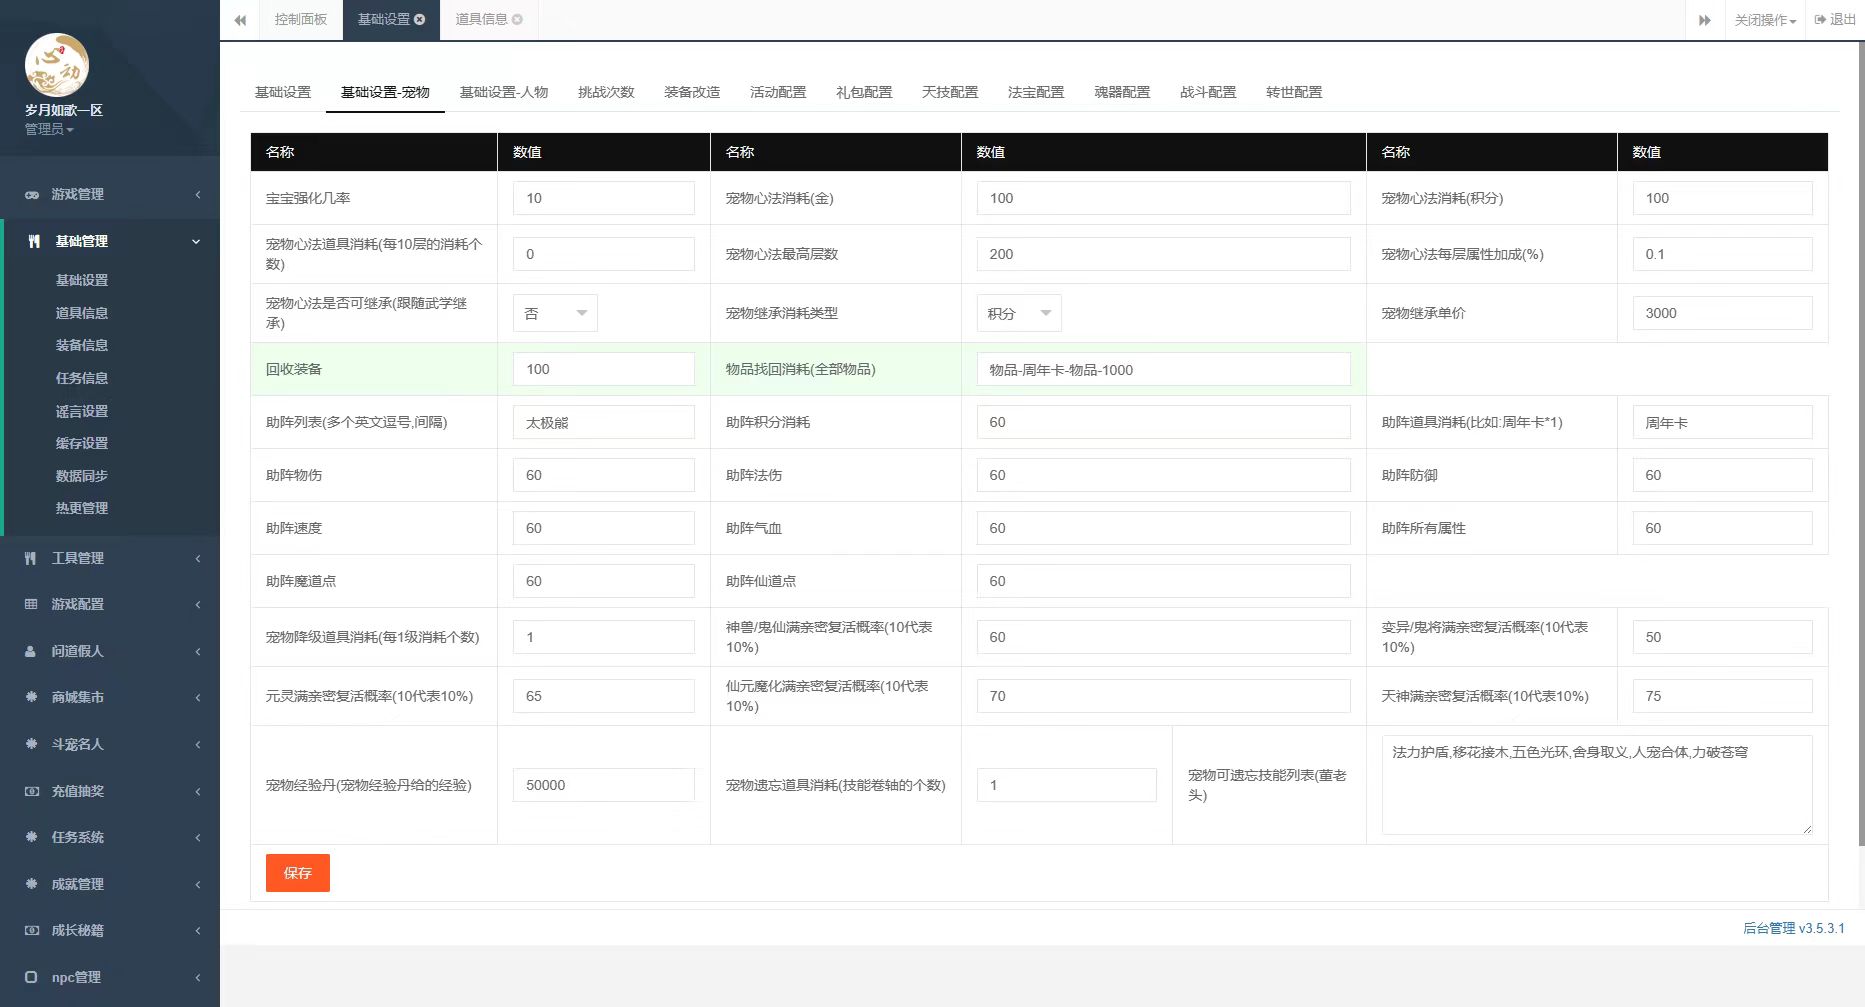Open the 关闭操作 dropdown
The height and width of the screenshot is (1007, 1865).
click(1765, 20)
